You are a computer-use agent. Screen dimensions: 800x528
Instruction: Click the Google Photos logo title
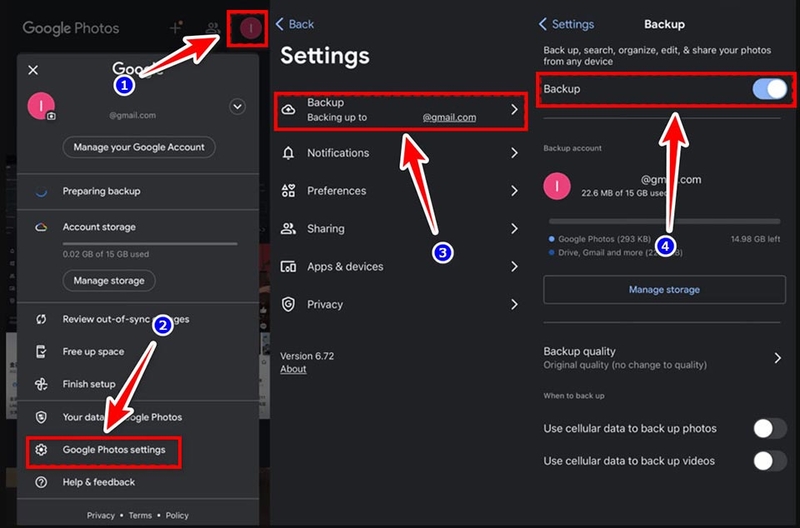[71, 28]
